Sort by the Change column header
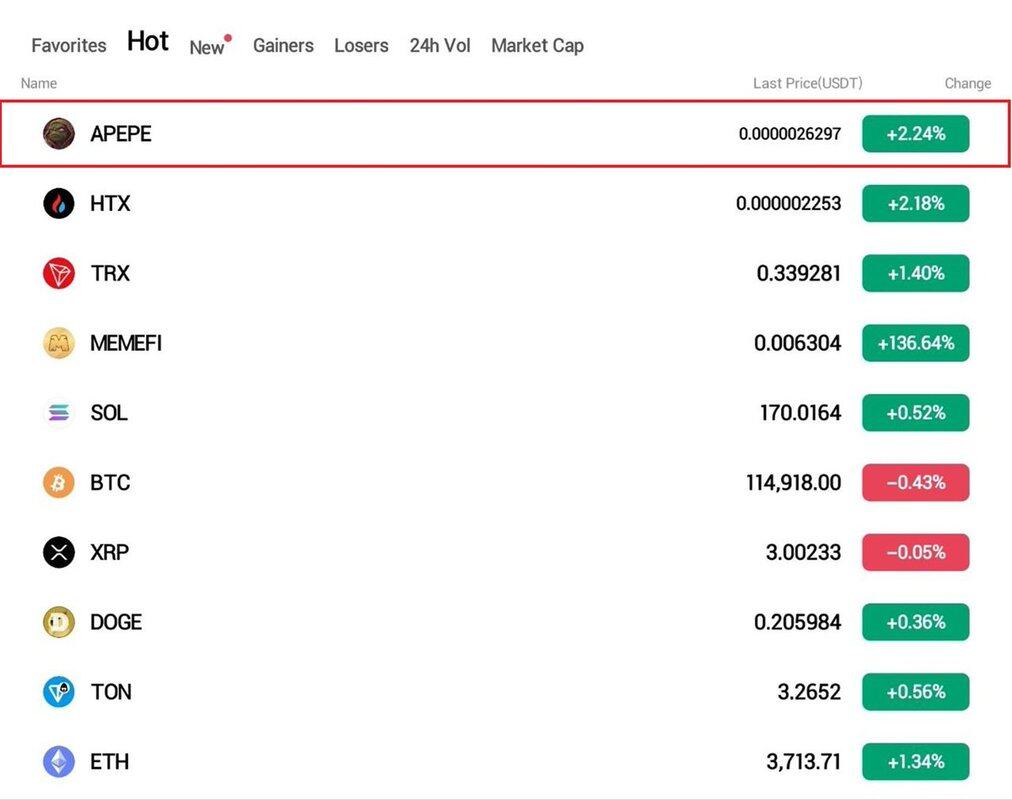1012x800 pixels. (x=968, y=83)
